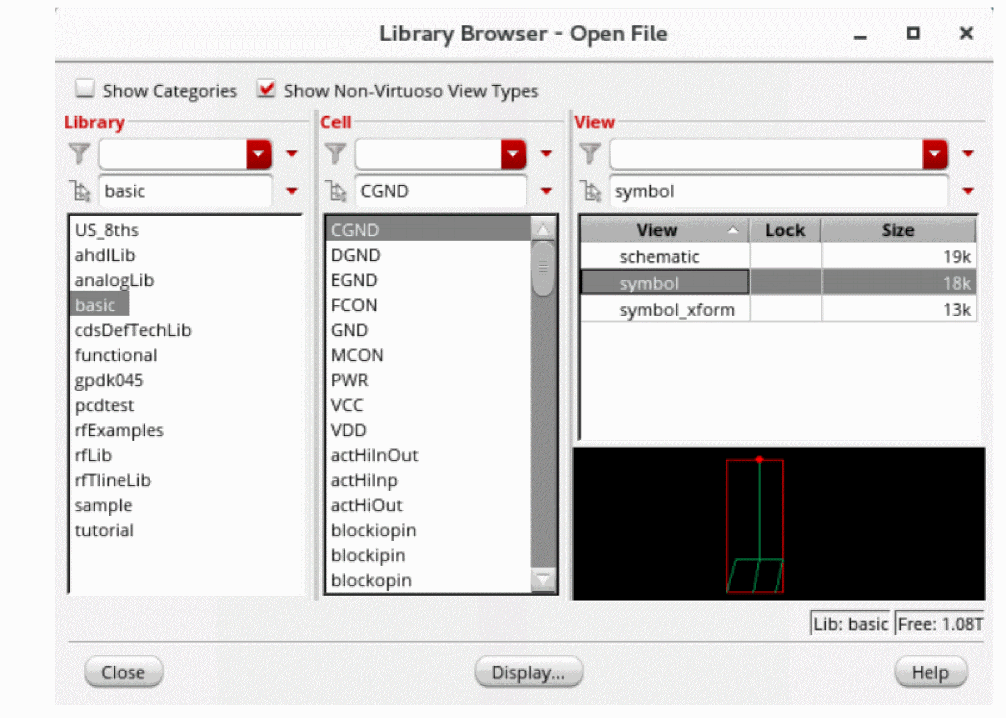The height and width of the screenshot is (718, 1006).
Task: Choose the schematic view row
Action: 660,257
